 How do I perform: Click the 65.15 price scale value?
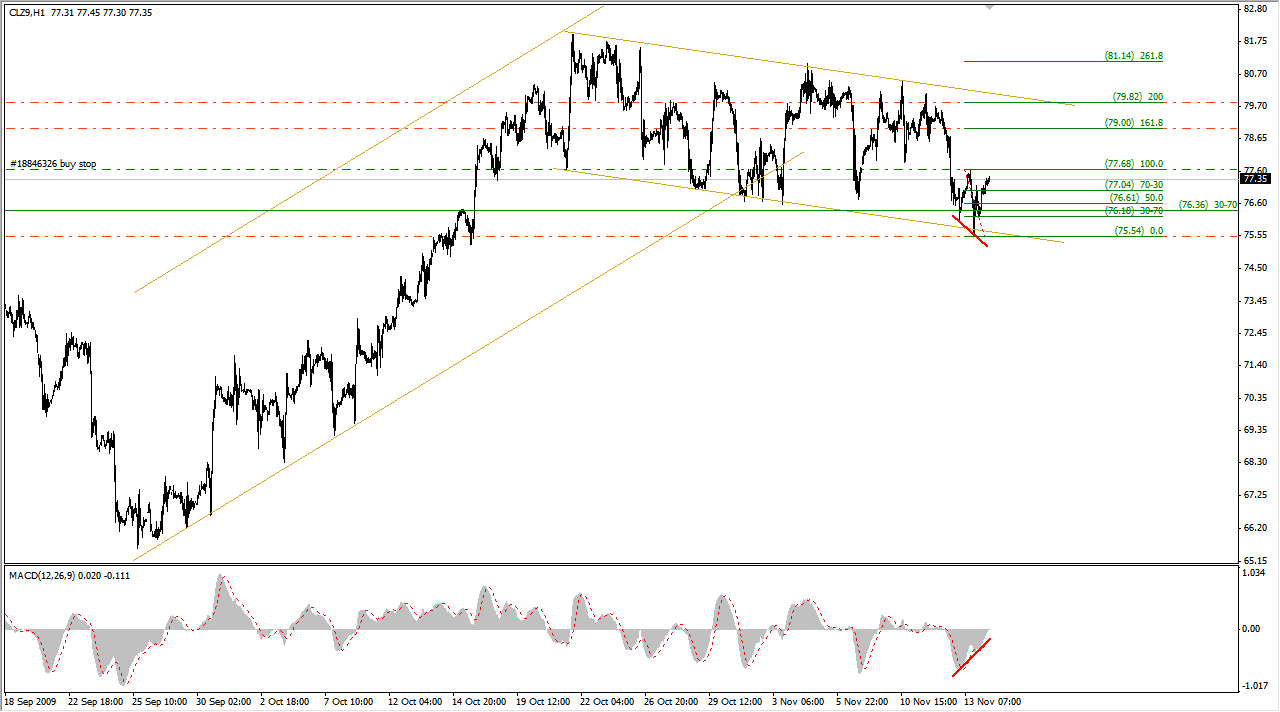point(1254,560)
